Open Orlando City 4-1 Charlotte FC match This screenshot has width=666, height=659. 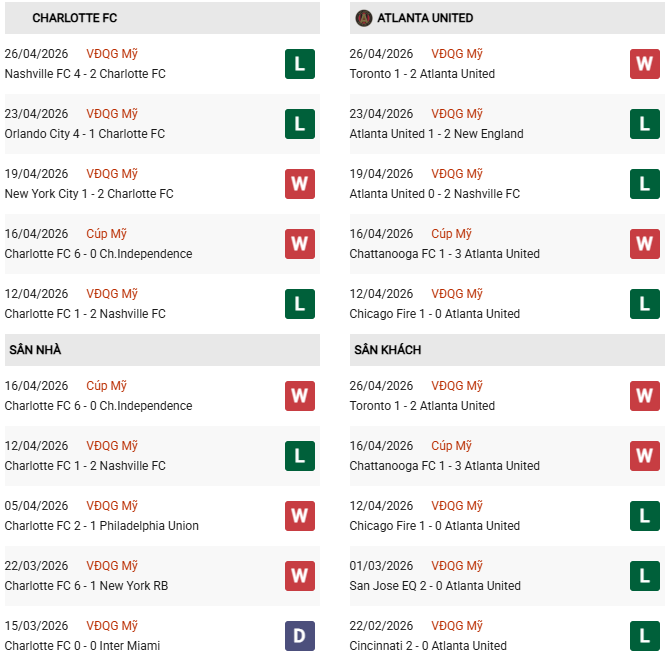(x=85, y=134)
